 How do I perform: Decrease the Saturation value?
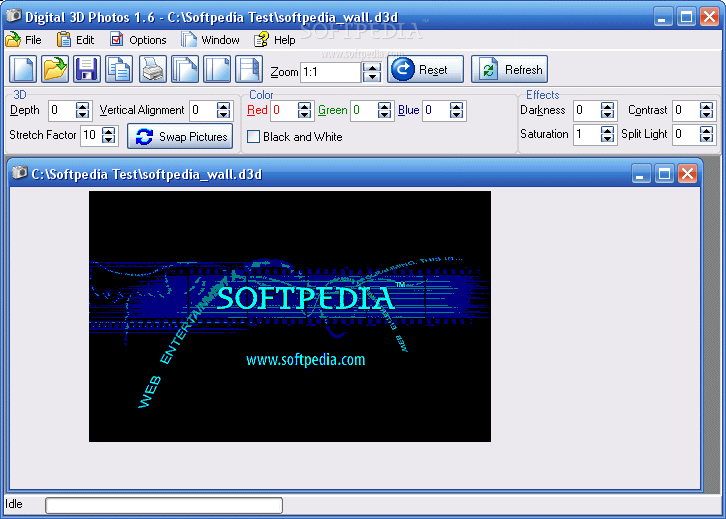click(x=607, y=138)
